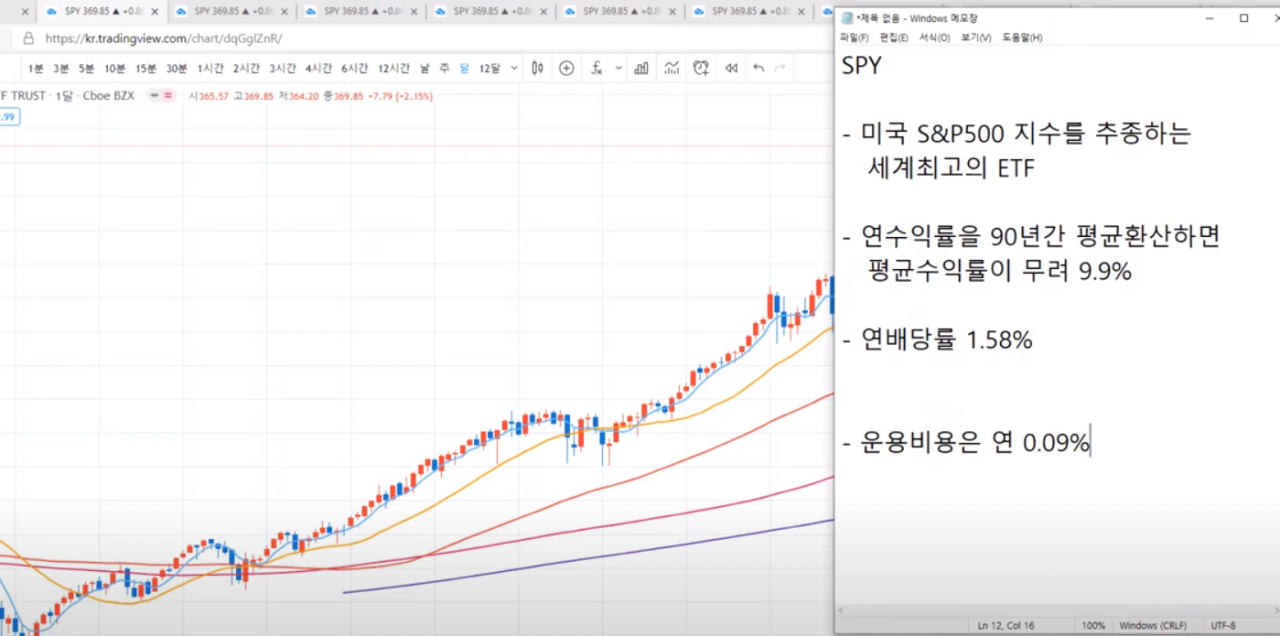
Task: Click the compare or add symbol icon
Action: point(567,68)
